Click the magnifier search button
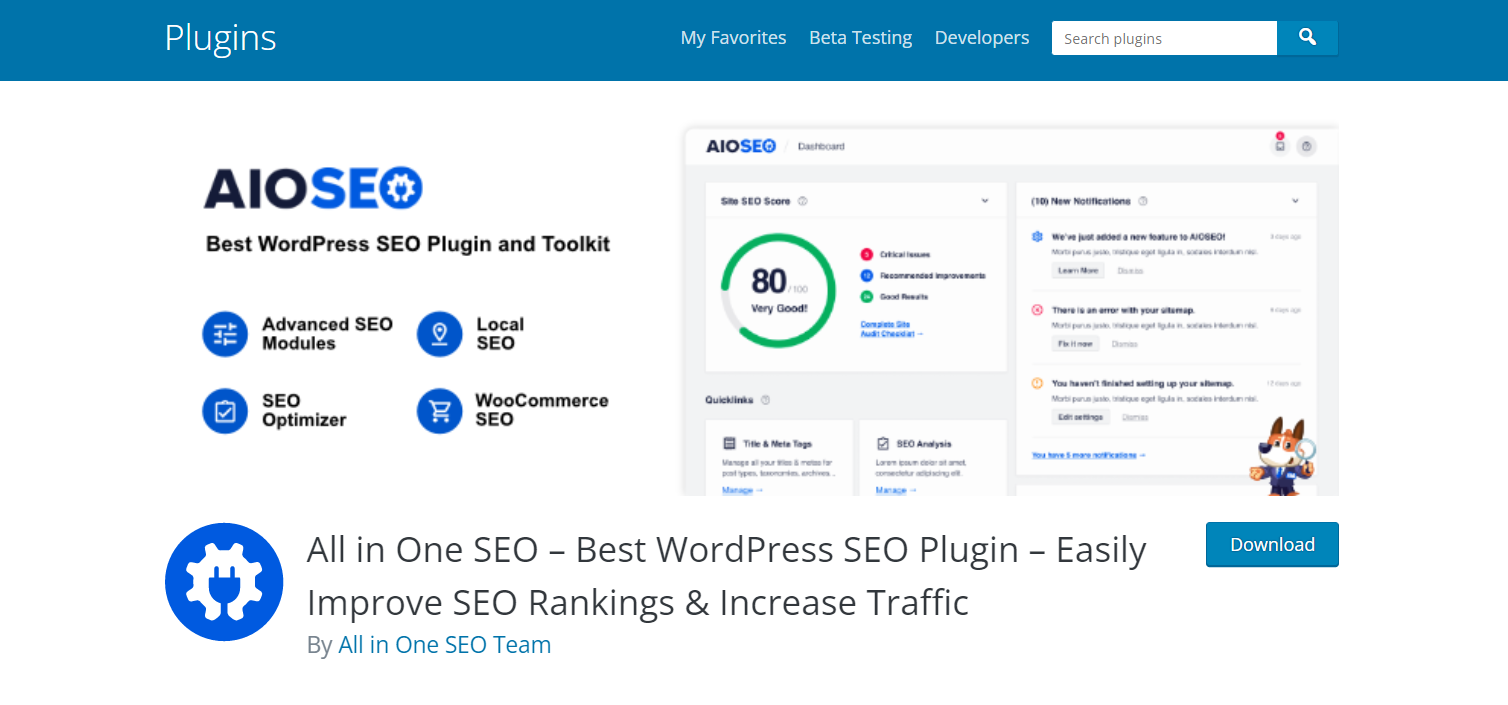The image size is (1508, 705). pos(1307,38)
